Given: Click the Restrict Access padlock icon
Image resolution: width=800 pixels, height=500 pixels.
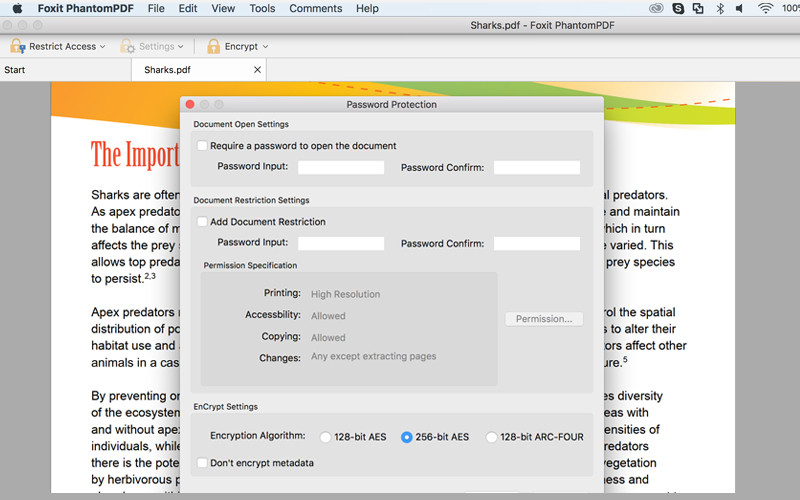Looking at the screenshot, I should [17, 46].
